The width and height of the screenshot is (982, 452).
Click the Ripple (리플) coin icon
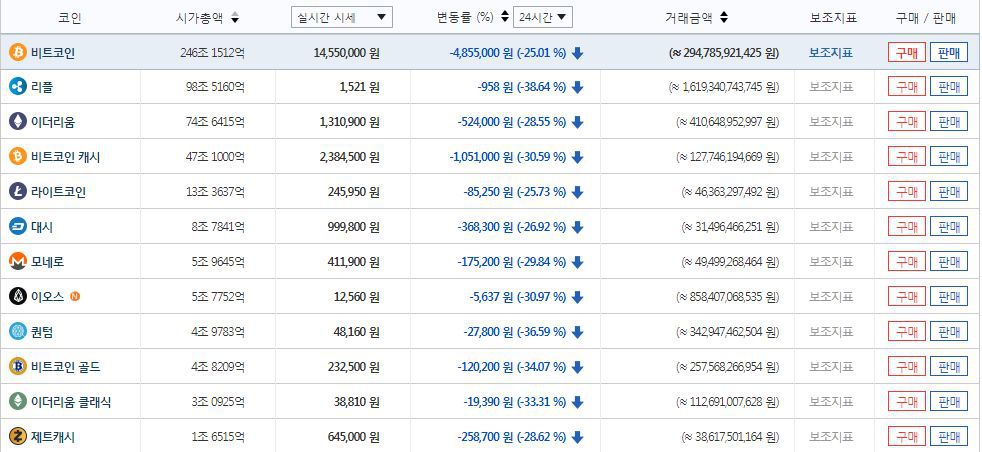[18, 87]
